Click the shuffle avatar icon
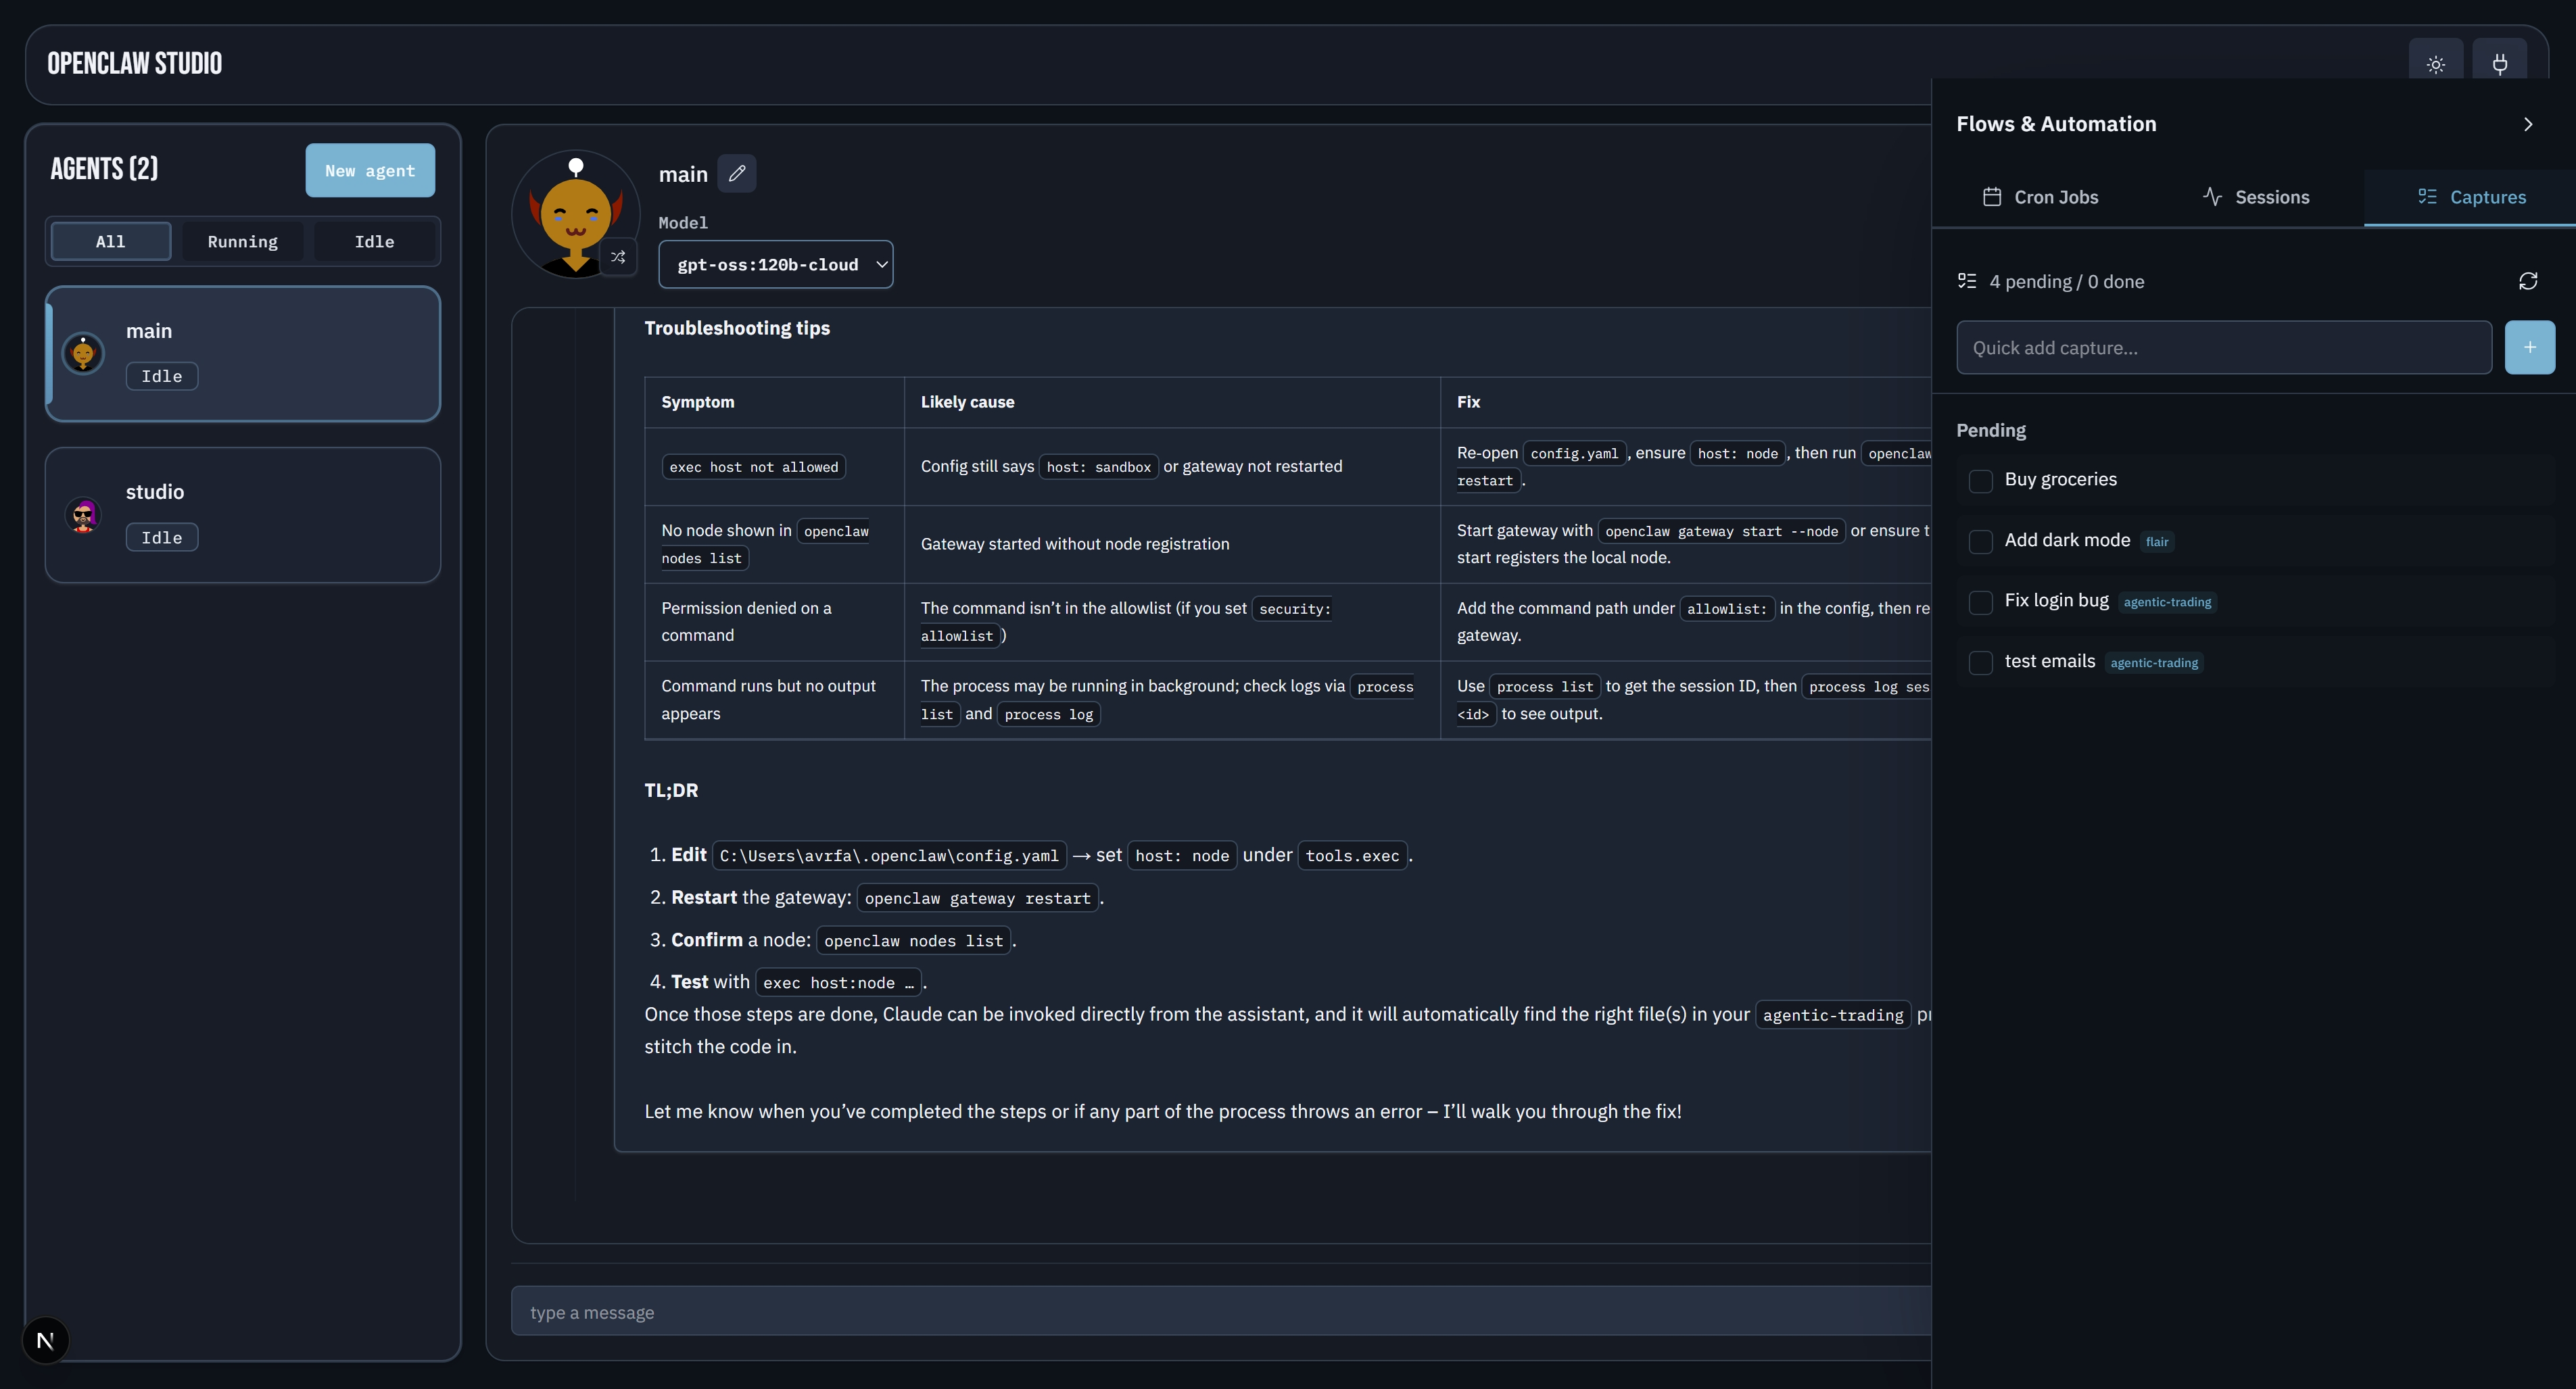 (619, 257)
